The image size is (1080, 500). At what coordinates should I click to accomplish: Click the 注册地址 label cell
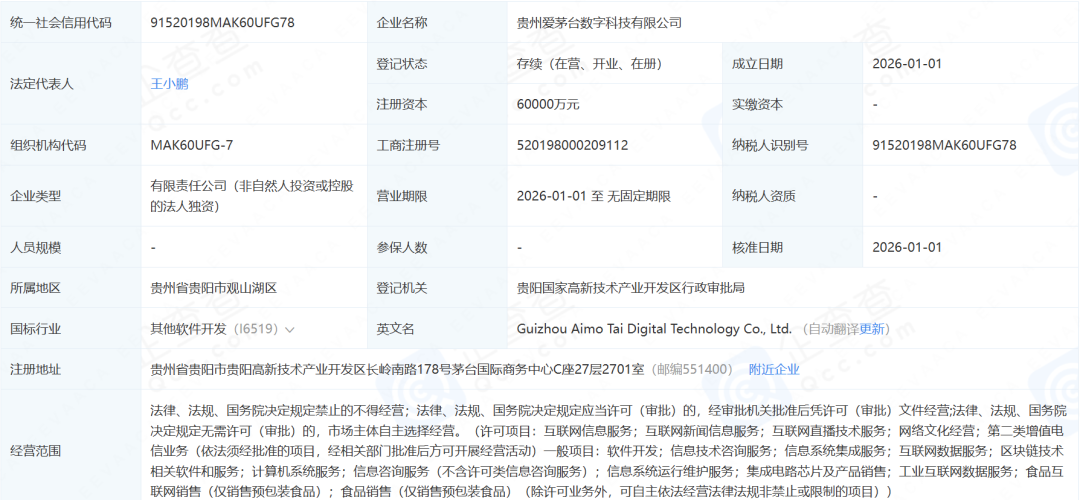(x=71, y=370)
